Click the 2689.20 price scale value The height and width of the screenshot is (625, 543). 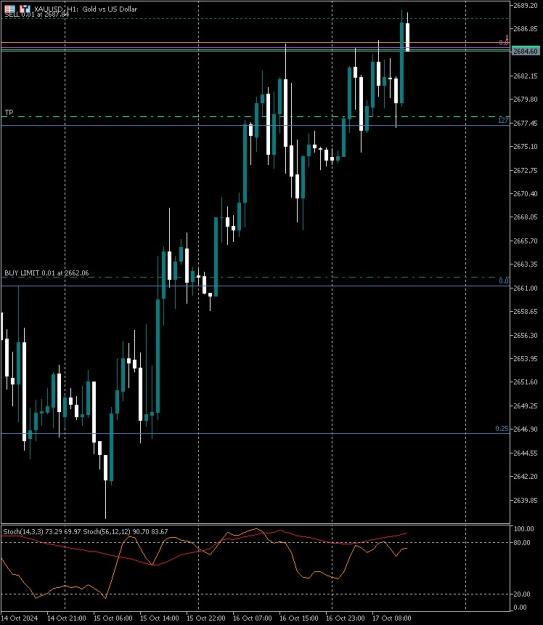pyautogui.click(x=525, y=5)
